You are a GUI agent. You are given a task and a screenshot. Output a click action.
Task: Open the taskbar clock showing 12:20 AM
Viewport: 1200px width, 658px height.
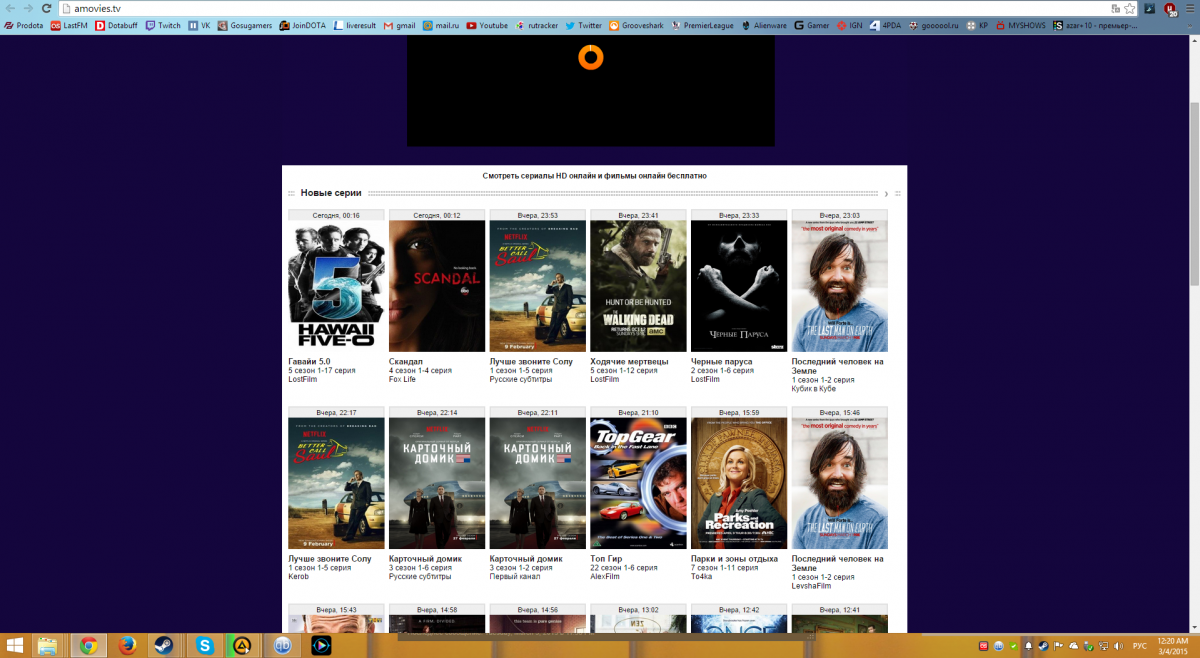tap(1172, 646)
